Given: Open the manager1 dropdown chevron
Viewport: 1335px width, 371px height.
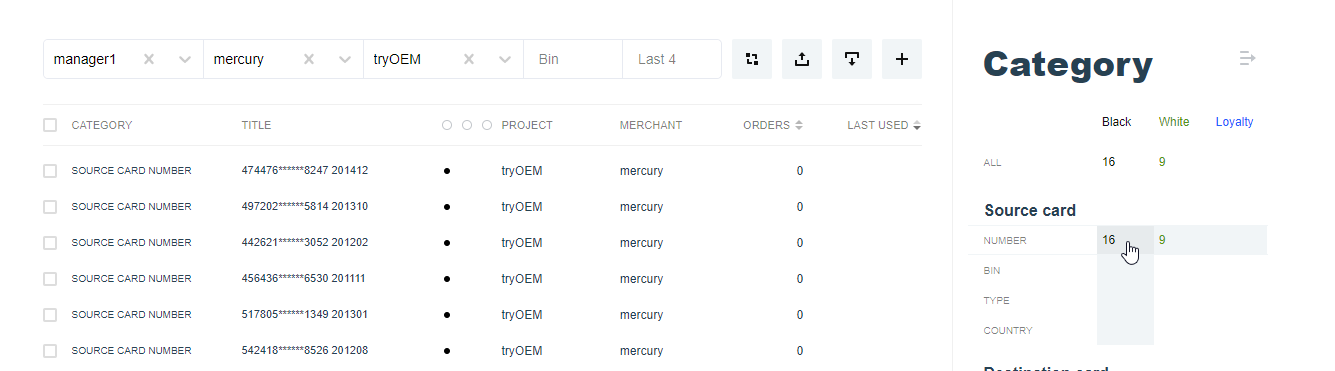Looking at the screenshot, I should click(x=184, y=59).
